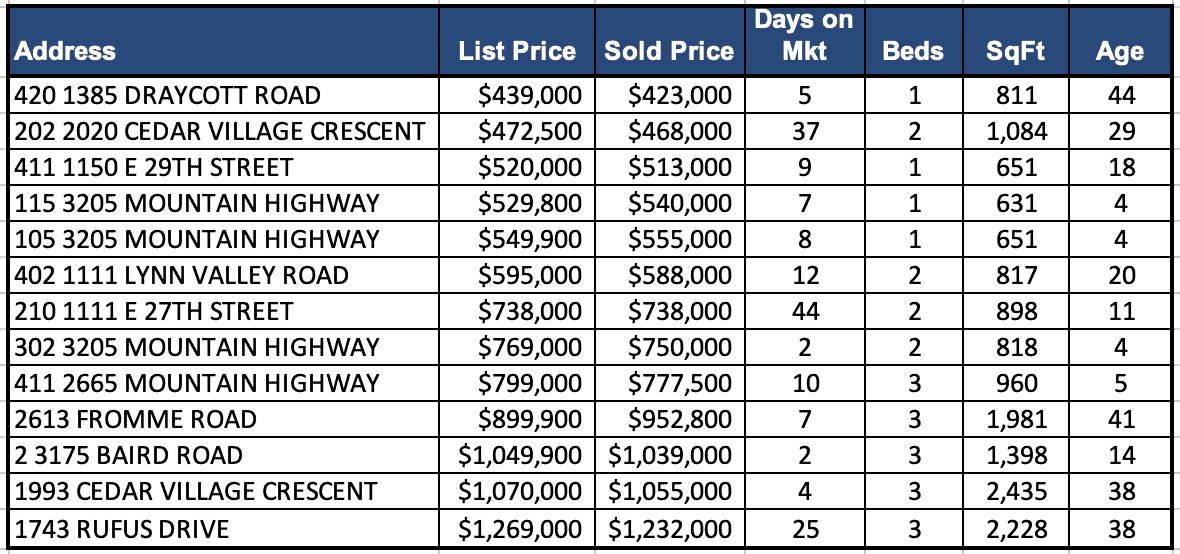Click the Address column header

pos(66,51)
